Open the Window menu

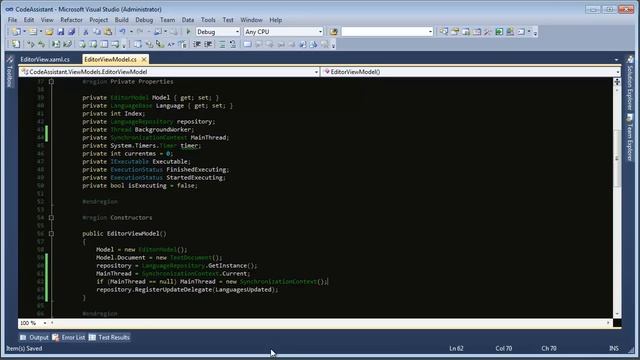[x=251, y=20]
